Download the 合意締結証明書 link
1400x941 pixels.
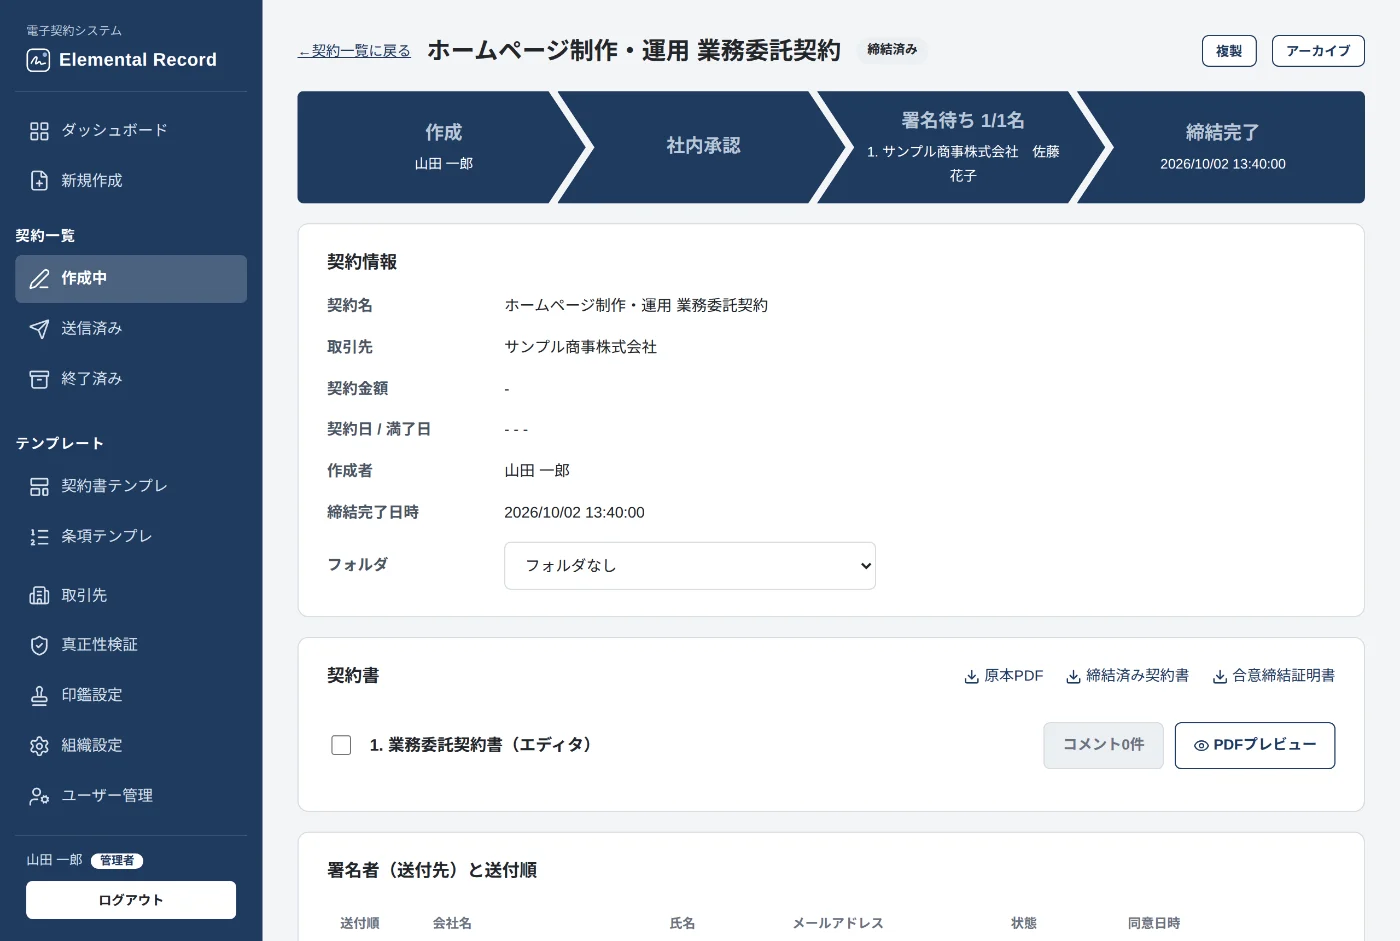click(1274, 676)
